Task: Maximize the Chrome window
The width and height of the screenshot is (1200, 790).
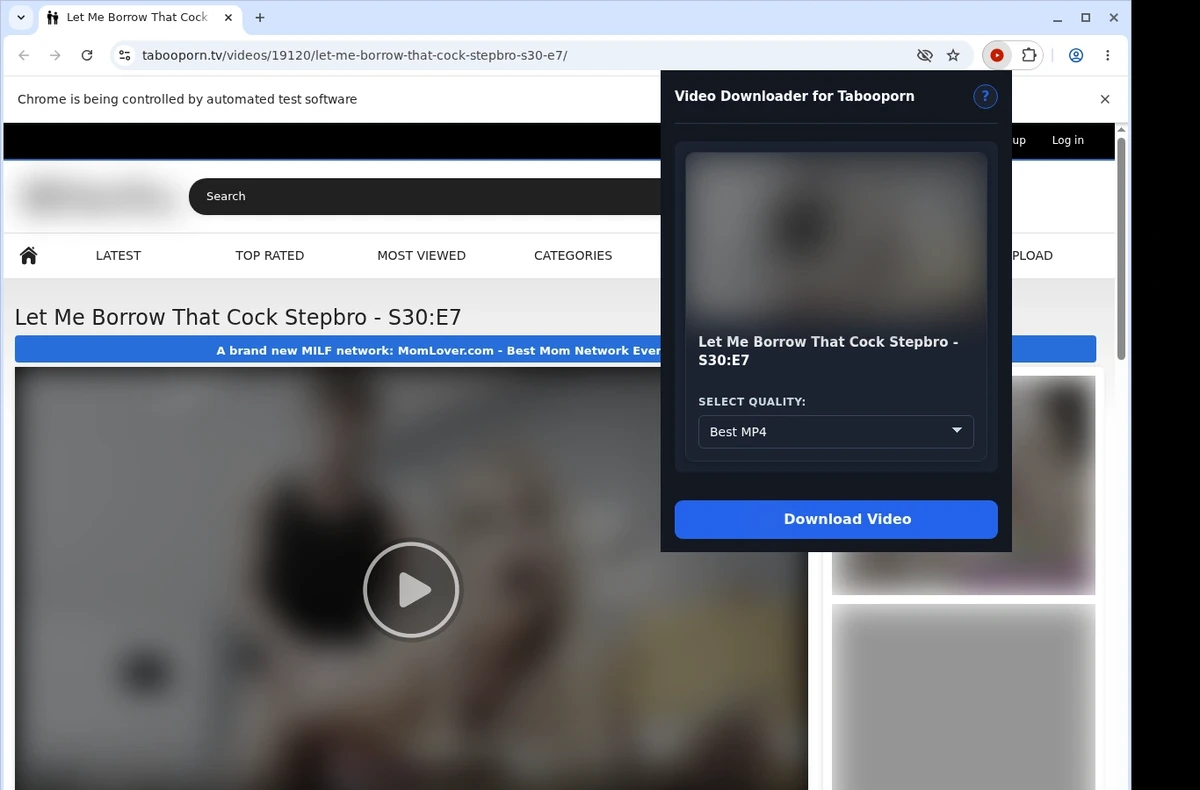Action: pos(1086,18)
